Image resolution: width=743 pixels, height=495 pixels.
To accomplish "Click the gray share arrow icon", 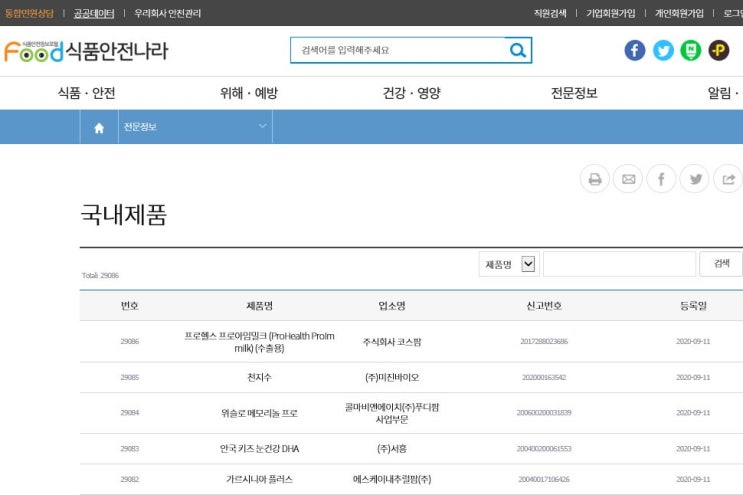I will tap(728, 179).
